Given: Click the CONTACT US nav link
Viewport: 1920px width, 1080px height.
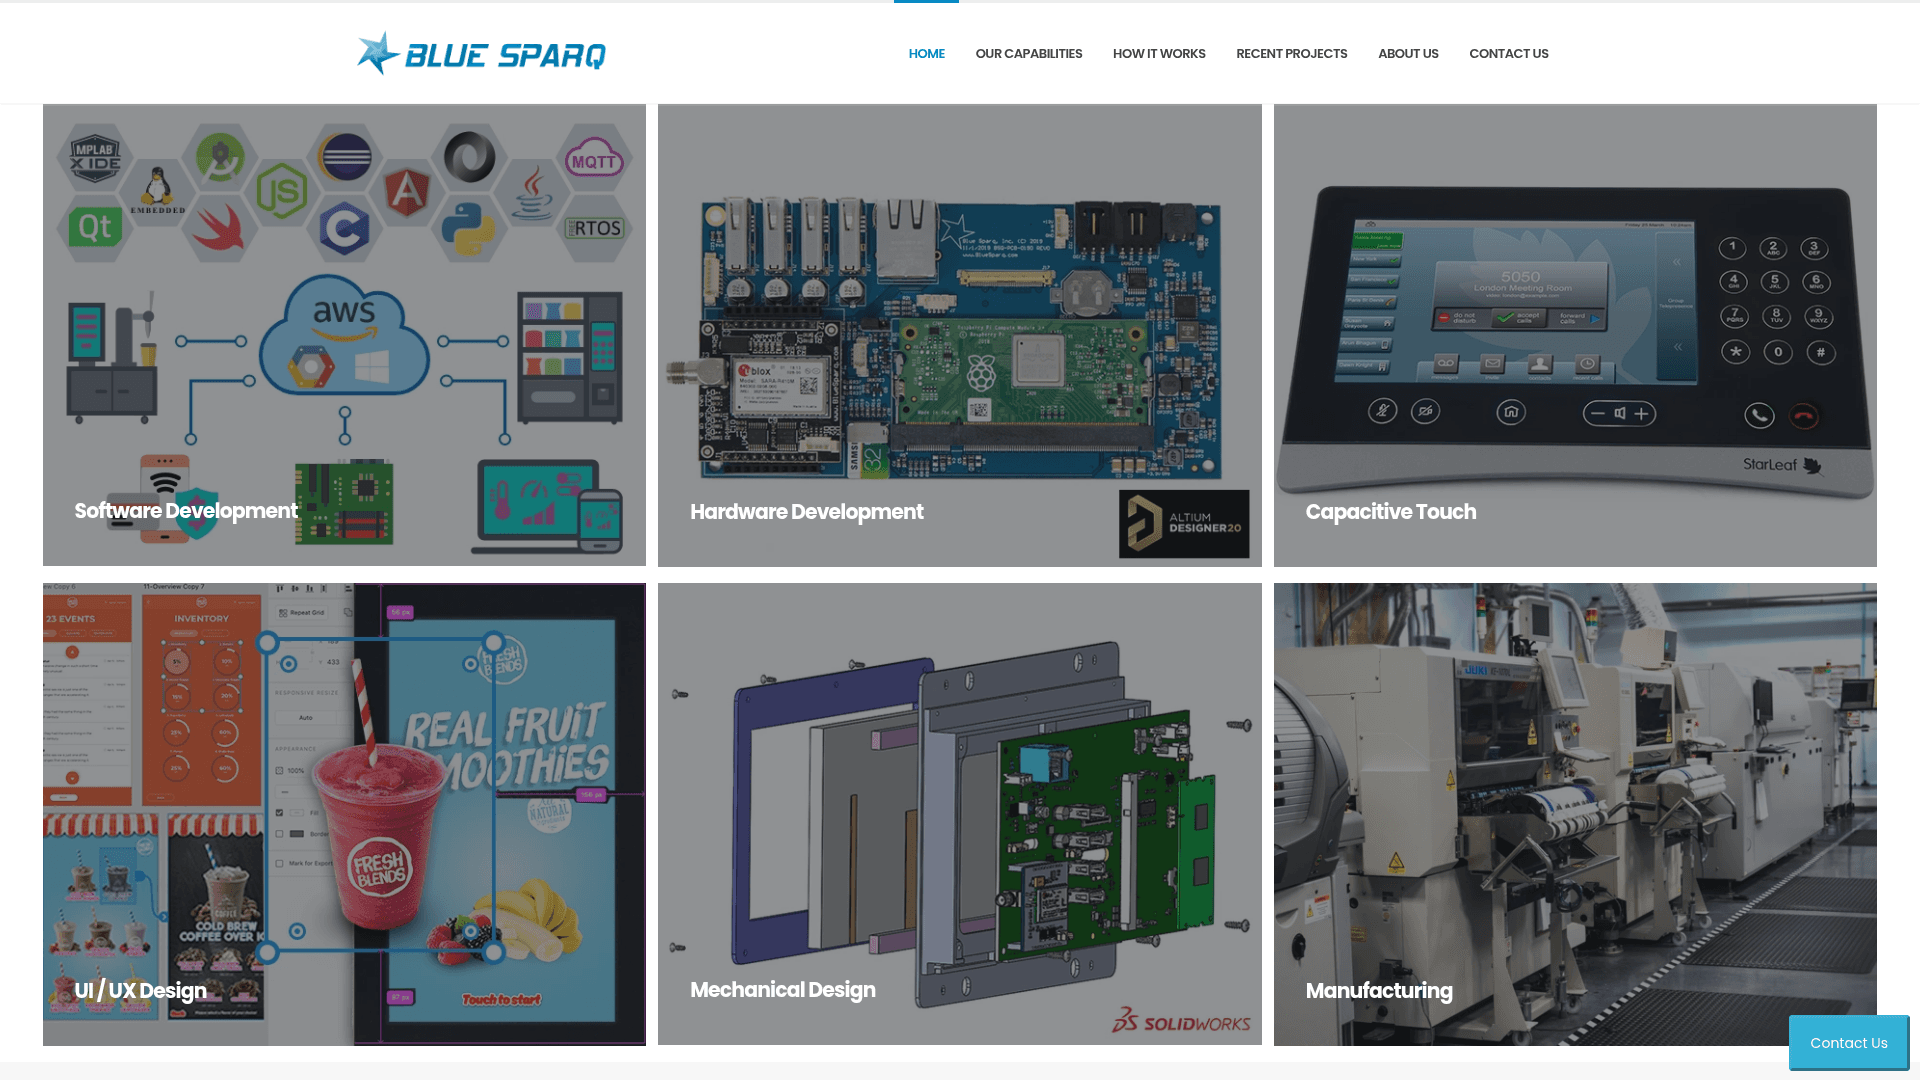Looking at the screenshot, I should click(x=1509, y=53).
